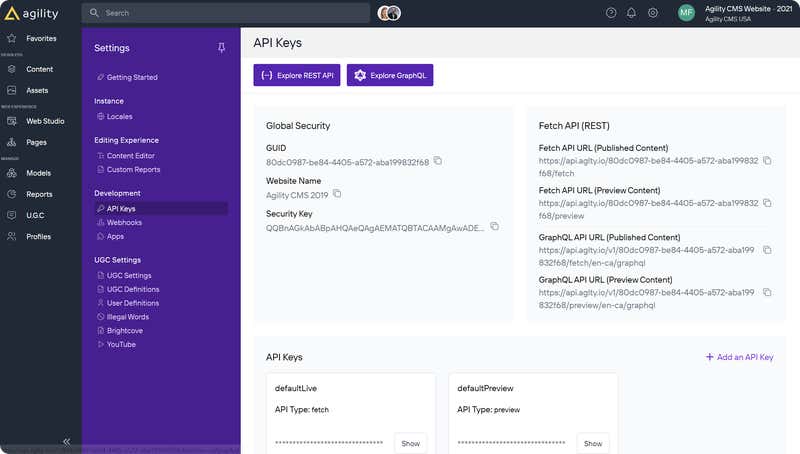Open Web Studio

pos(35,121)
